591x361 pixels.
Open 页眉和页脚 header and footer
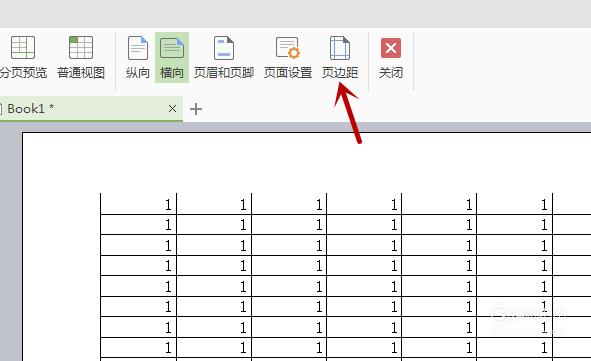[x=224, y=57]
